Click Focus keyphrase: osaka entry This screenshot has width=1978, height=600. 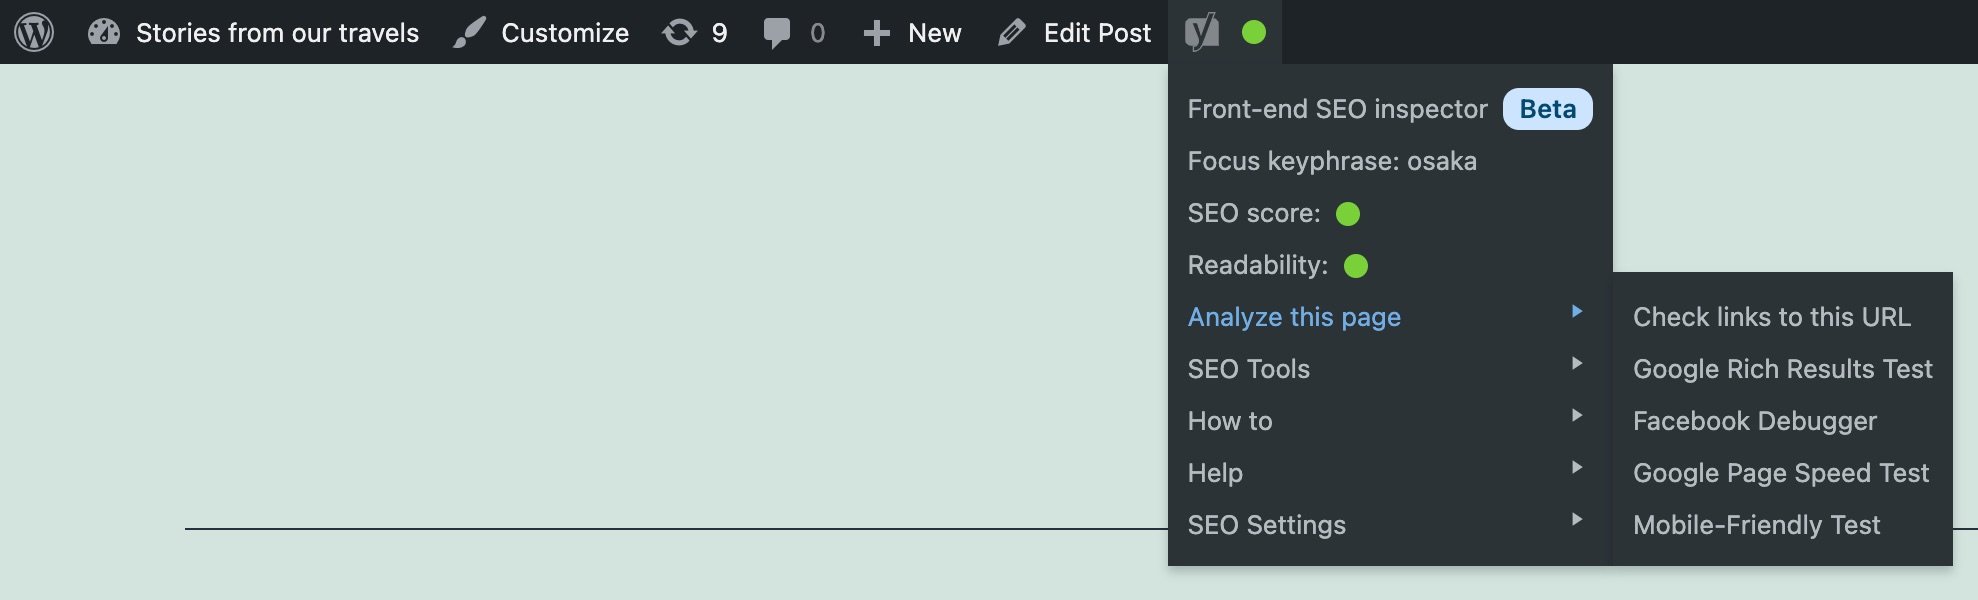(1332, 161)
